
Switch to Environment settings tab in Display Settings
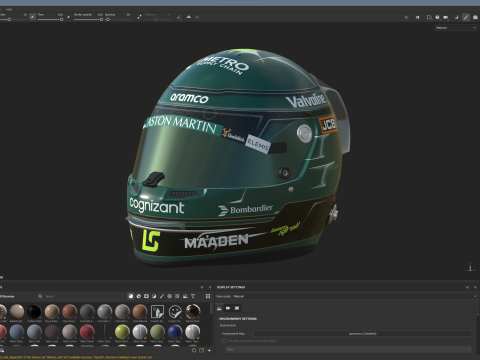coord(219,308)
